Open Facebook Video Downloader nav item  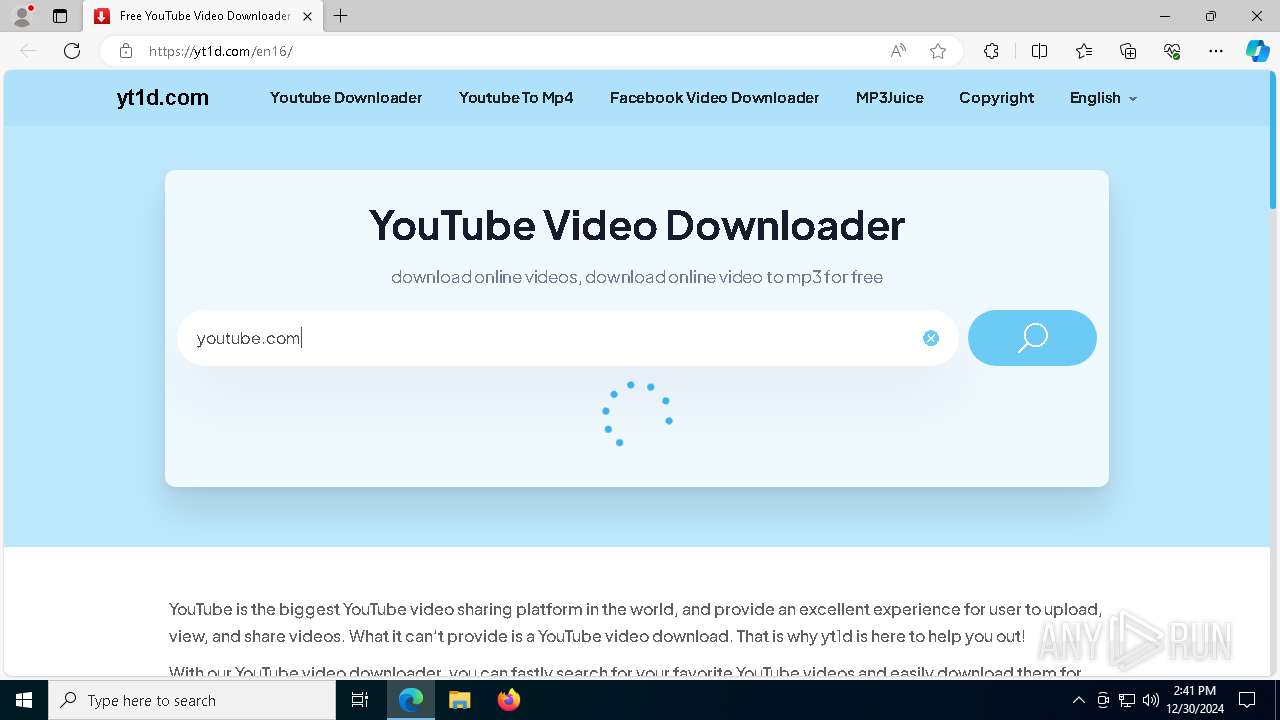(714, 98)
